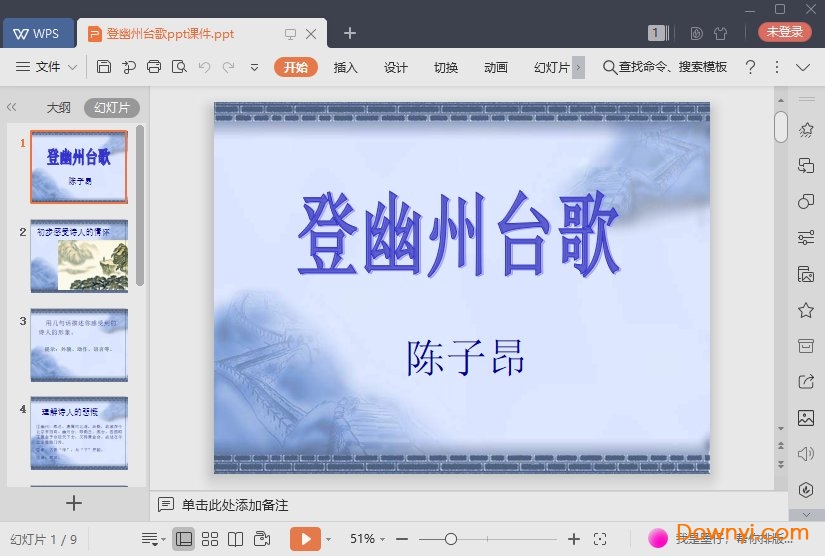Viewport: 825px width, 556px height.
Task: Zoom out with the minus button
Action: click(402, 539)
